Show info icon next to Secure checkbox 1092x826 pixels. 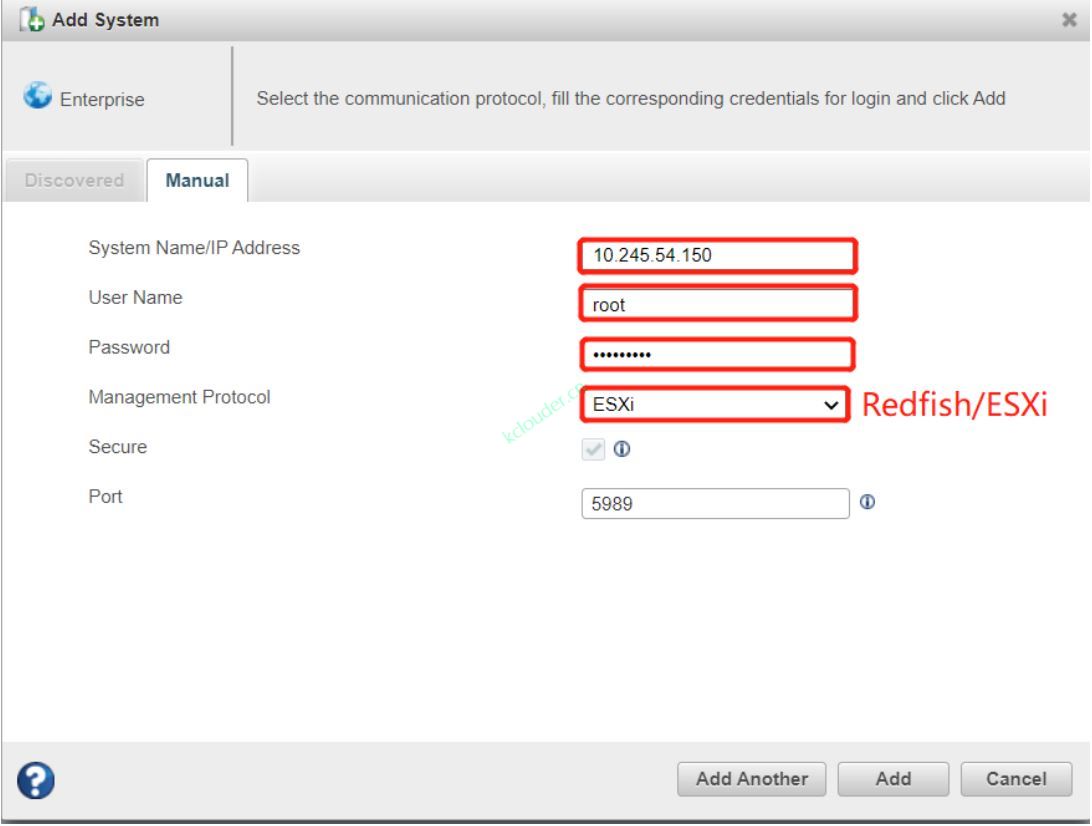(x=622, y=449)
